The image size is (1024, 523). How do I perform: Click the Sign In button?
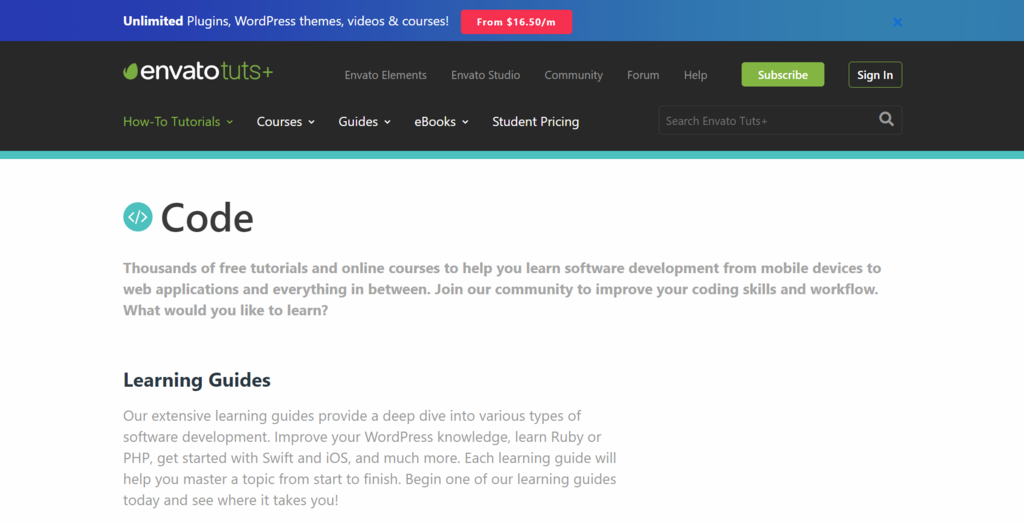click(874, 74)
